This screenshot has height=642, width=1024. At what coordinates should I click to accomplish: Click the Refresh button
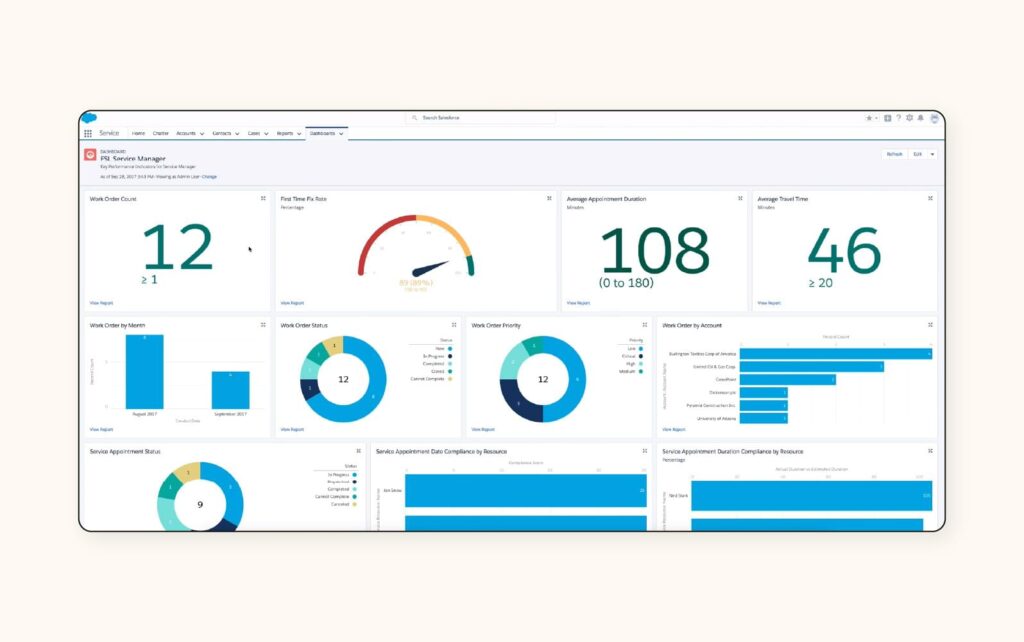(895, 155)
